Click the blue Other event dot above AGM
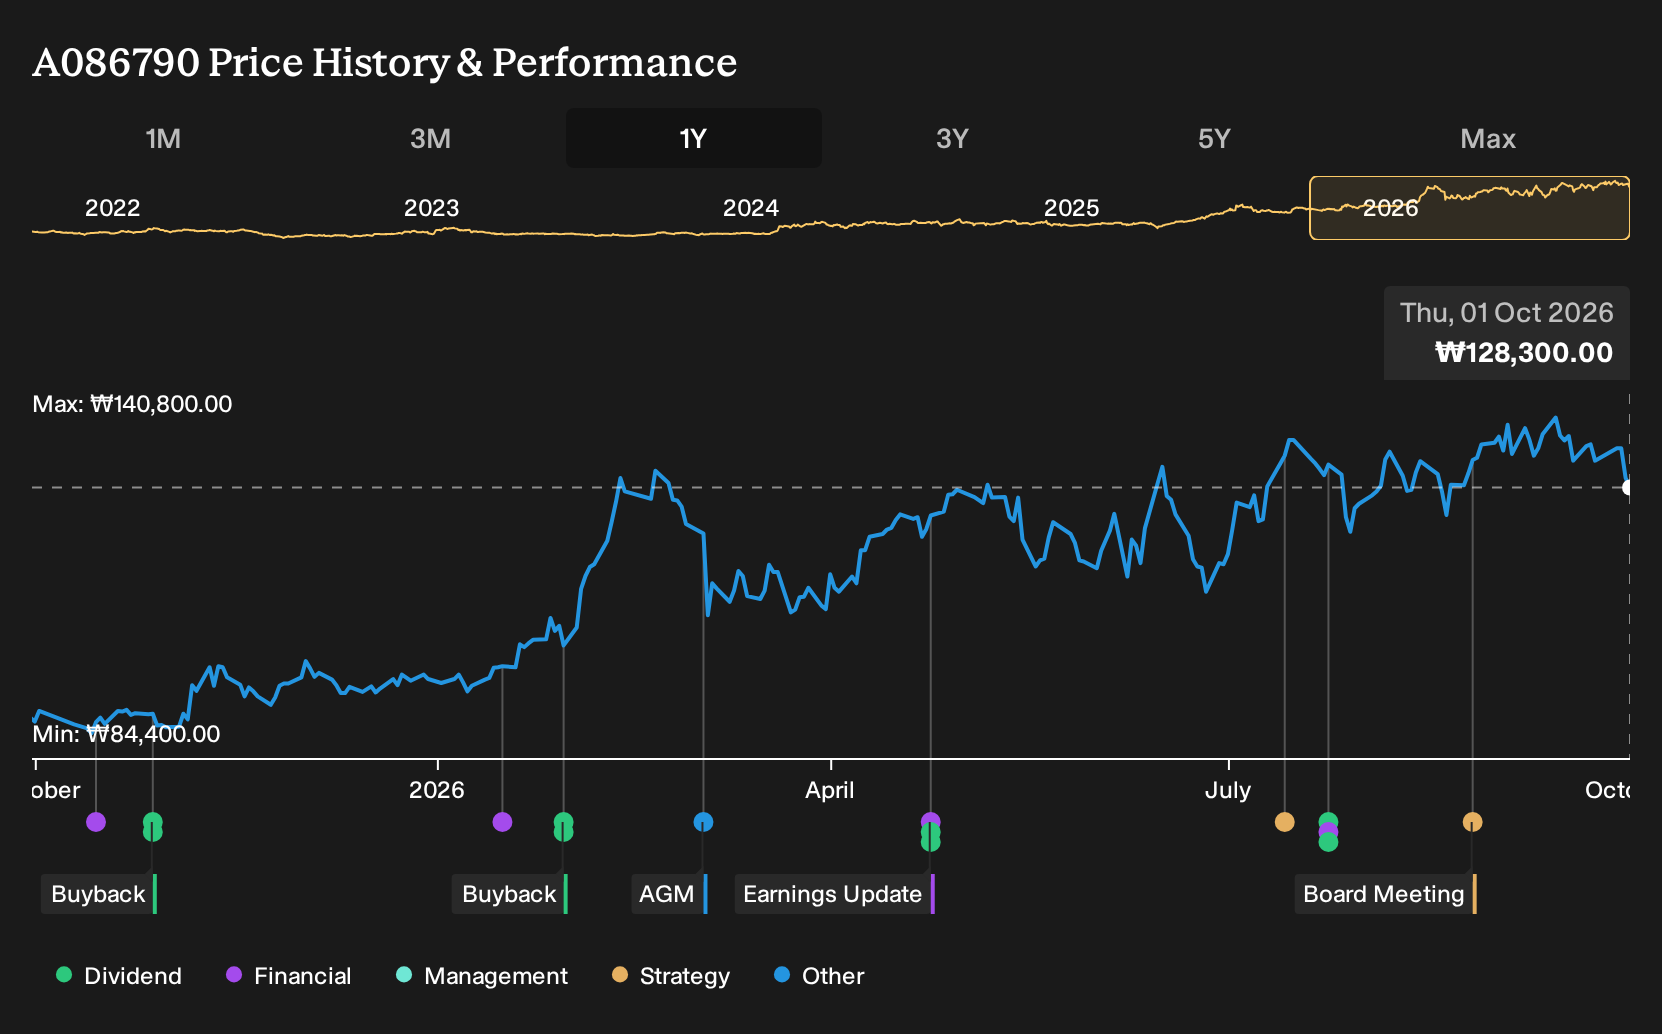 (704, 822)
